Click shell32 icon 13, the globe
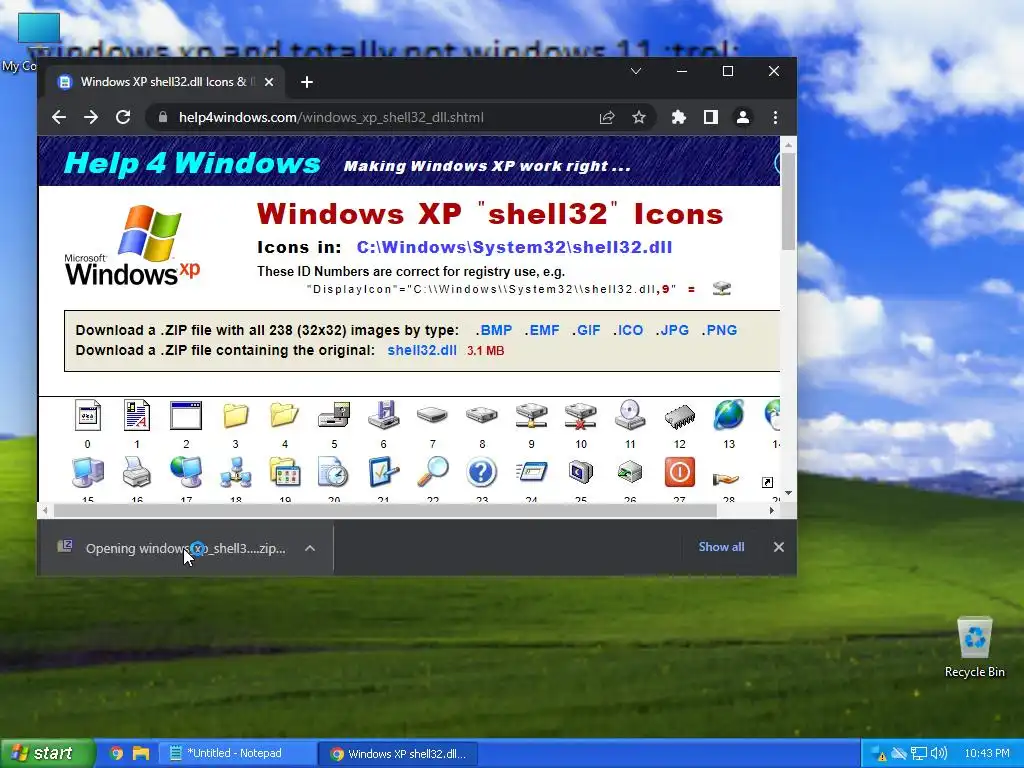Viewport: 1024px width, 768px height. (x=729, y=415)
